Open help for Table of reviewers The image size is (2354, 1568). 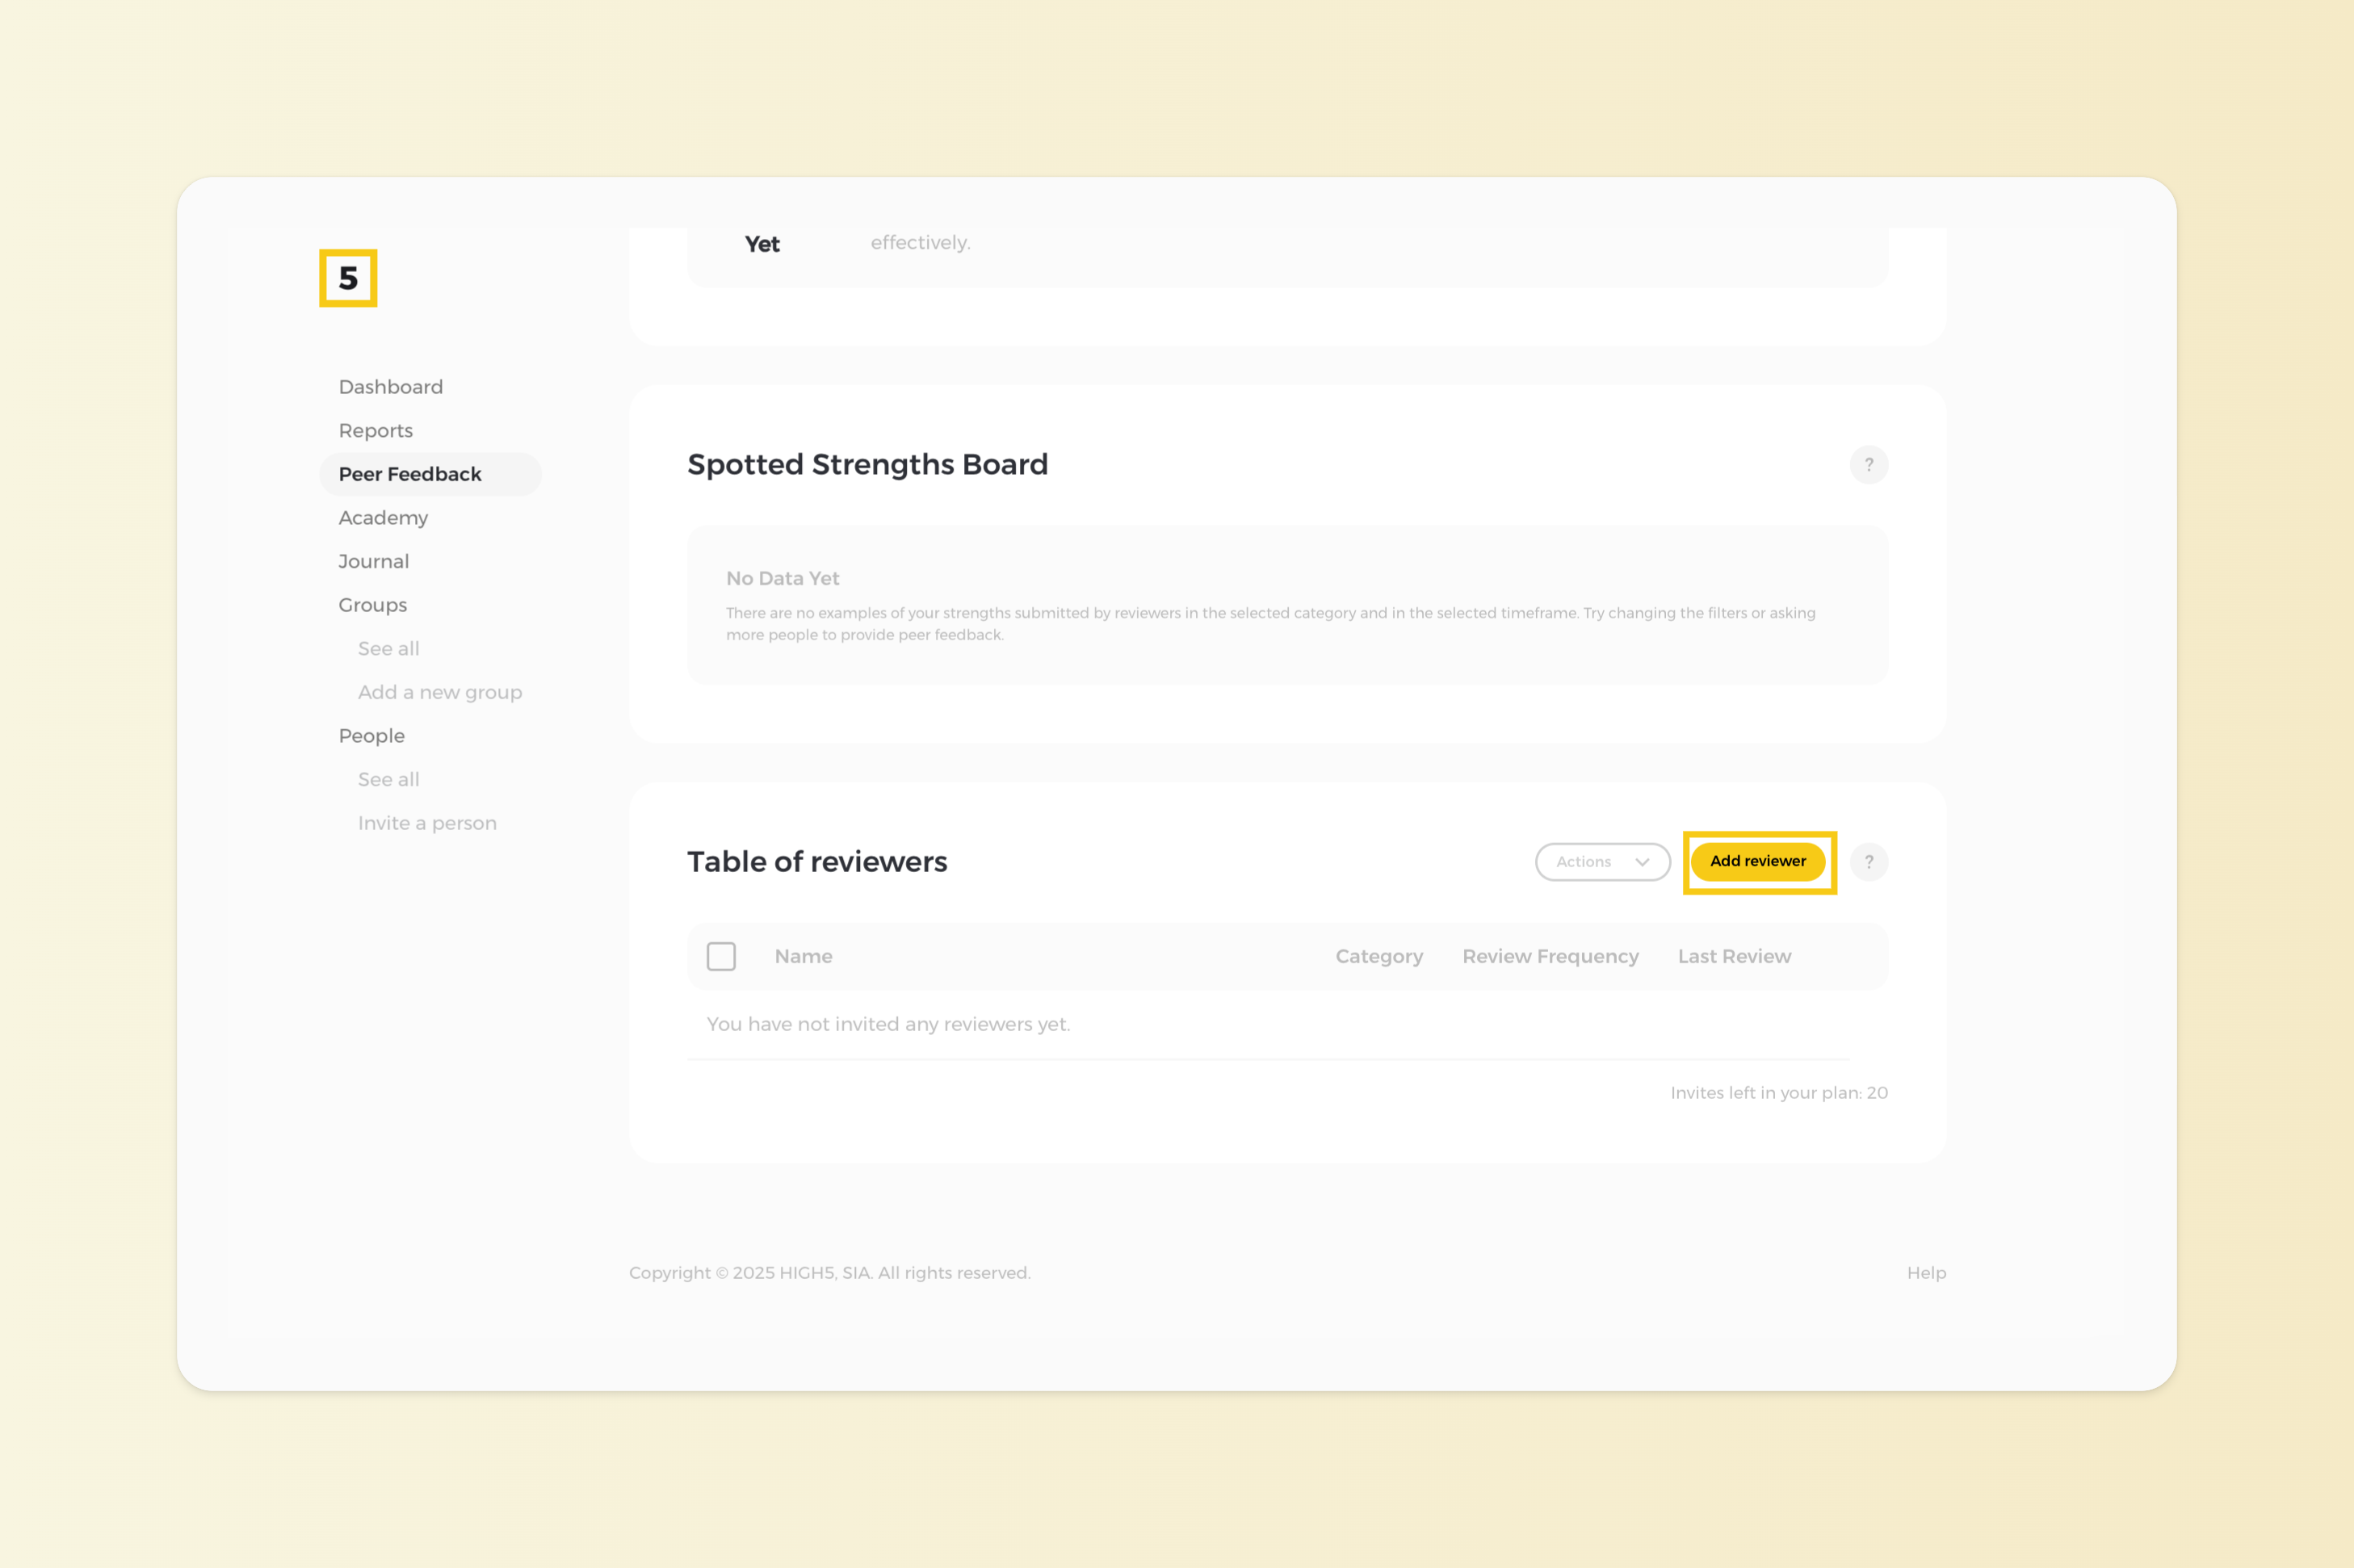(x=1868, y=861)
